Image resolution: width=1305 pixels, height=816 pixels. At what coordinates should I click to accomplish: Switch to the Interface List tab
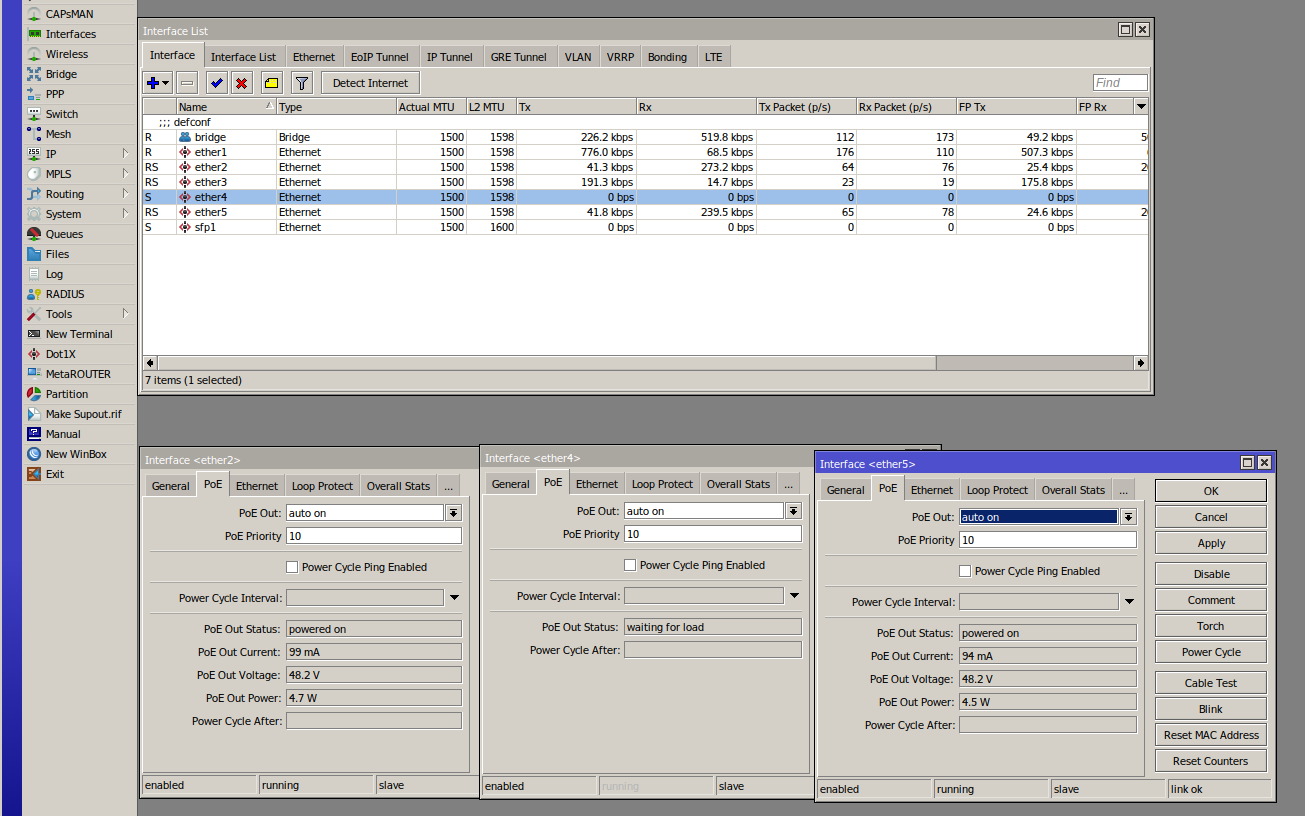pyautogui.click(x=243, y=57)
